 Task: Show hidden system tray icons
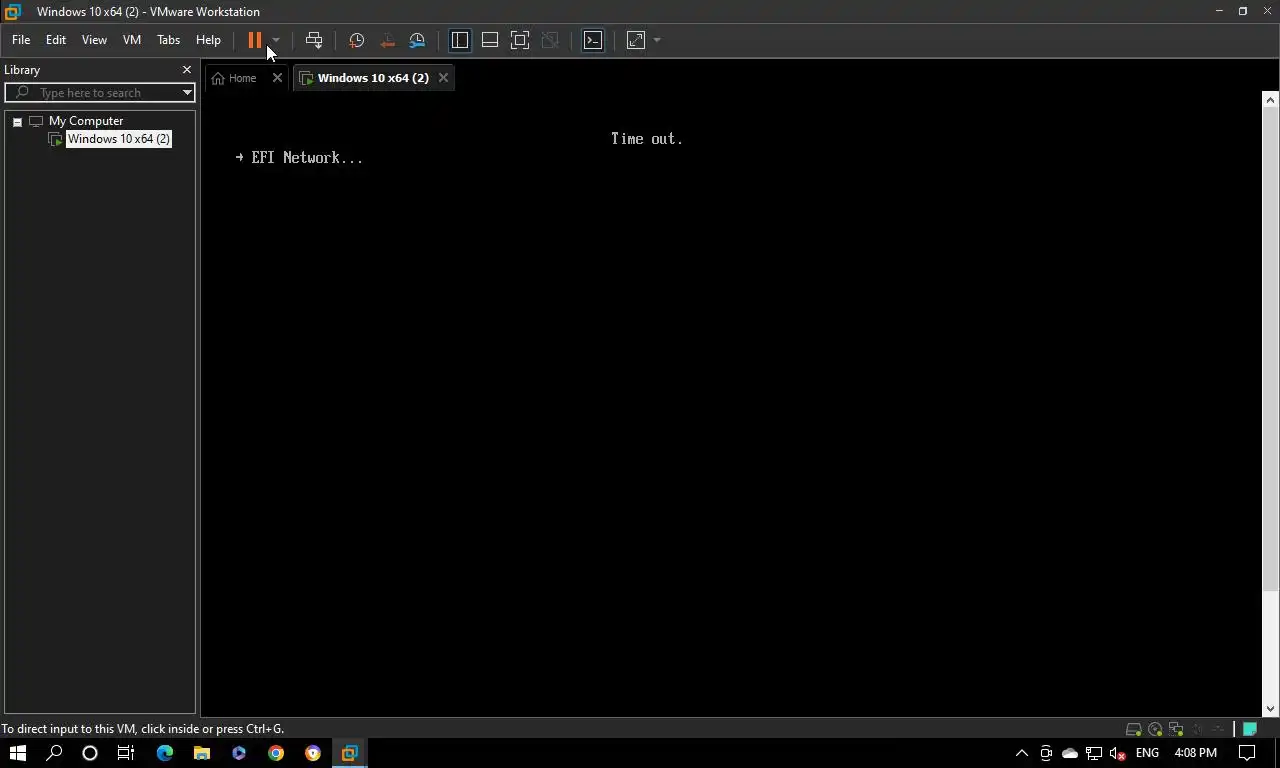(1021, 753)
